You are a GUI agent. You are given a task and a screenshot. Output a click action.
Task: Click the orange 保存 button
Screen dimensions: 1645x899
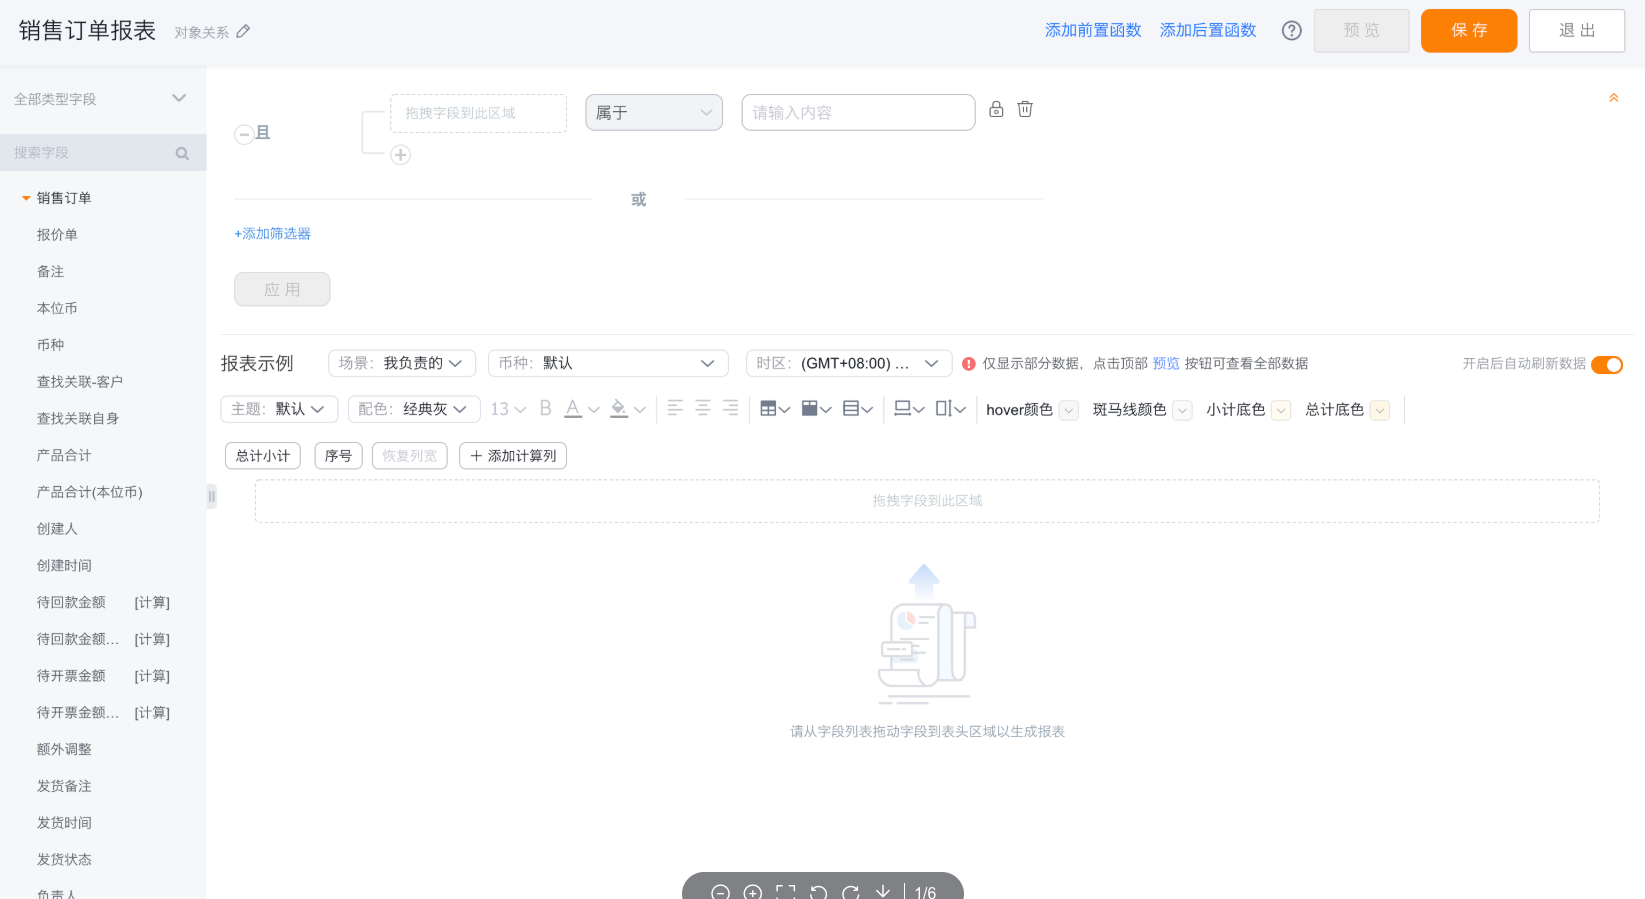(1469, 30)
